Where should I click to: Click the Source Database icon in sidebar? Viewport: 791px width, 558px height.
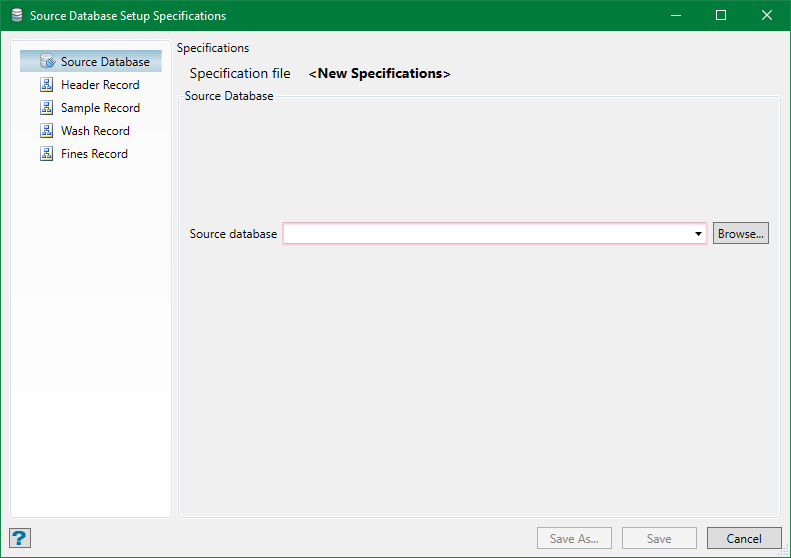click(46, 62)
